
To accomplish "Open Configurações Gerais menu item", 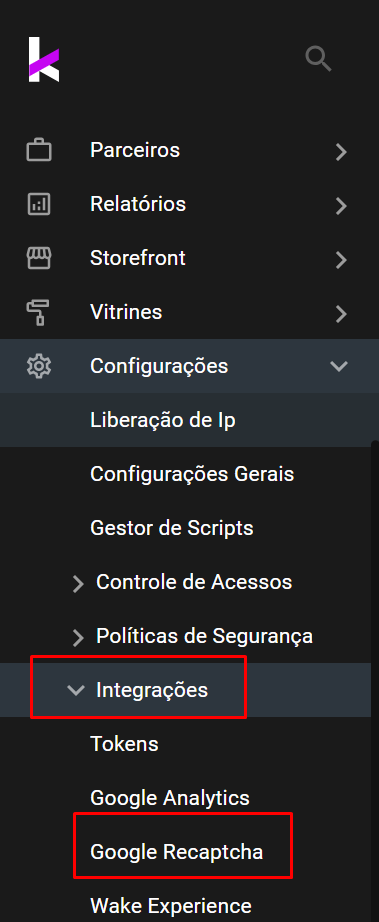I will tap(192, 474).
